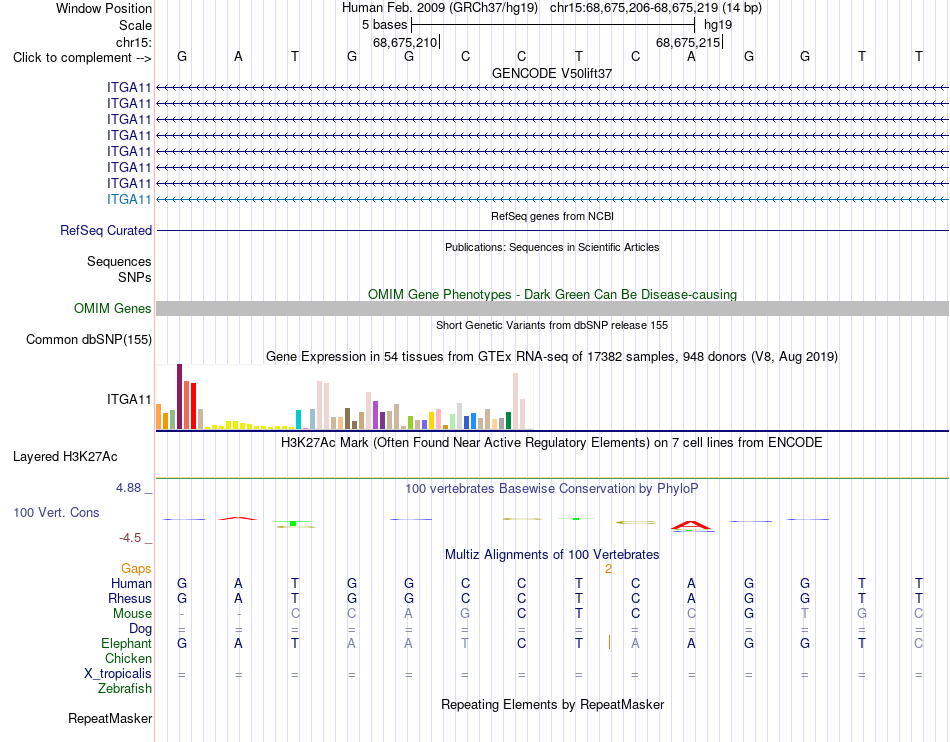Open 'Multiz Alignments of 100 Vertebrates' title
The image size is (950, 742).
click(x=552, y=555)
